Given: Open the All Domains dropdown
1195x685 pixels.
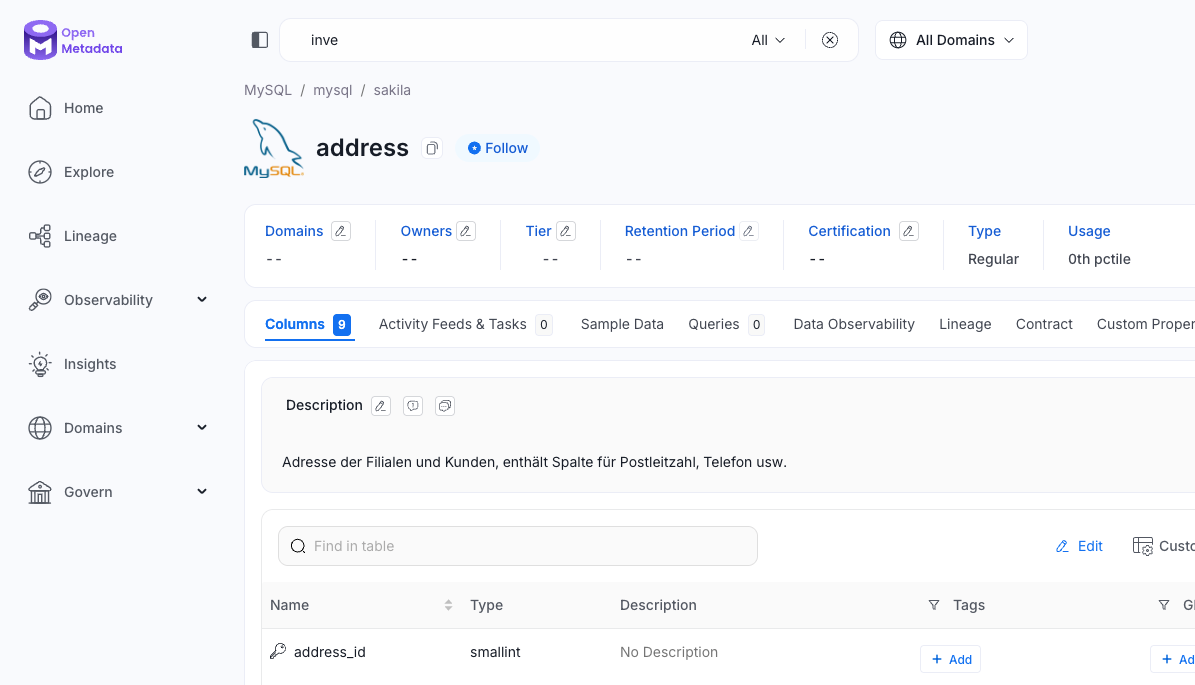Looking at the screenshot, I should [951, 40].
